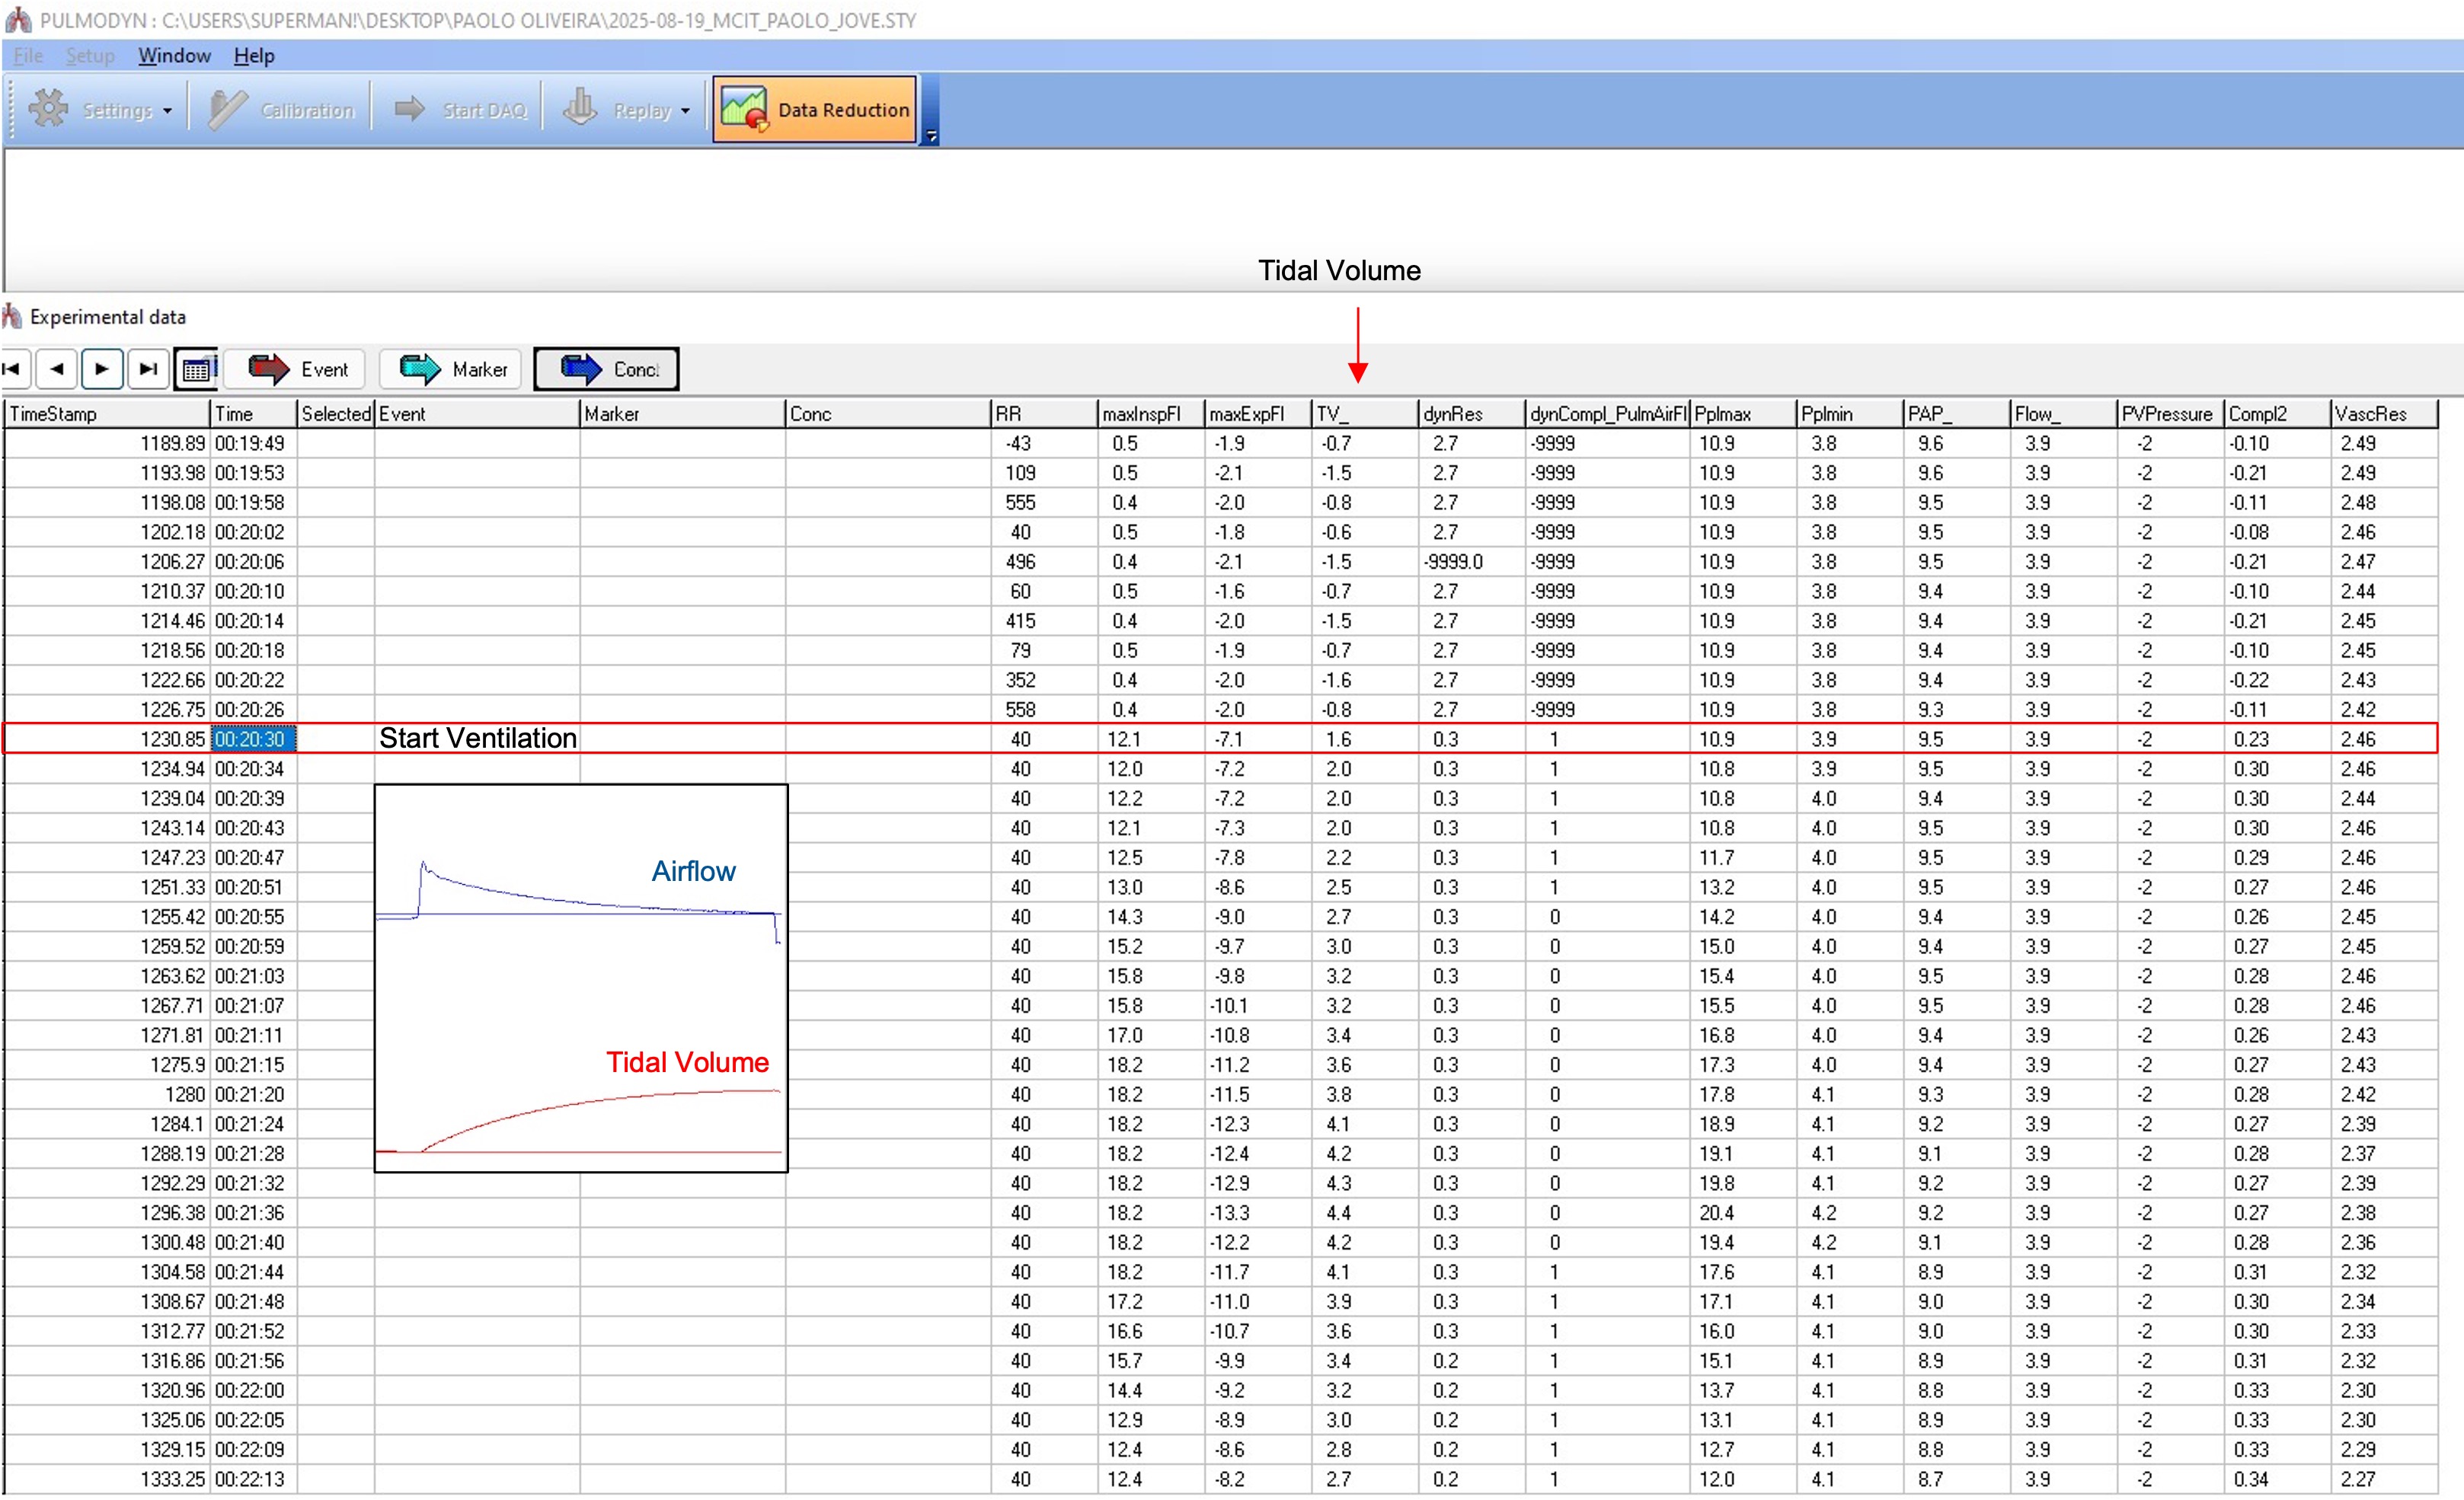Expand the toolbar overflow options arrow
This screenshot has width=2464, height=1500.
pyautogui.click(x=931, y=136)
